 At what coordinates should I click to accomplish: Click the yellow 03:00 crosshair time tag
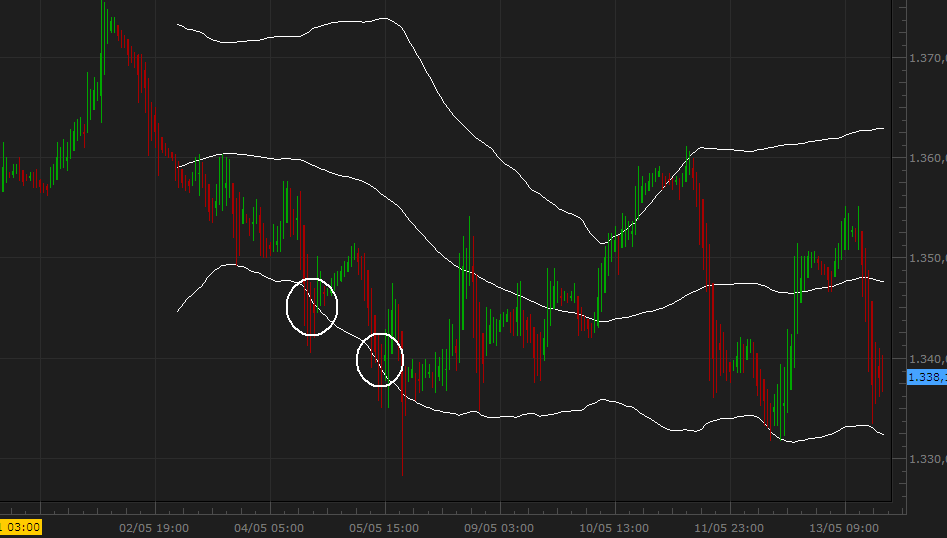pyautogui.click(x=21, y=527)
